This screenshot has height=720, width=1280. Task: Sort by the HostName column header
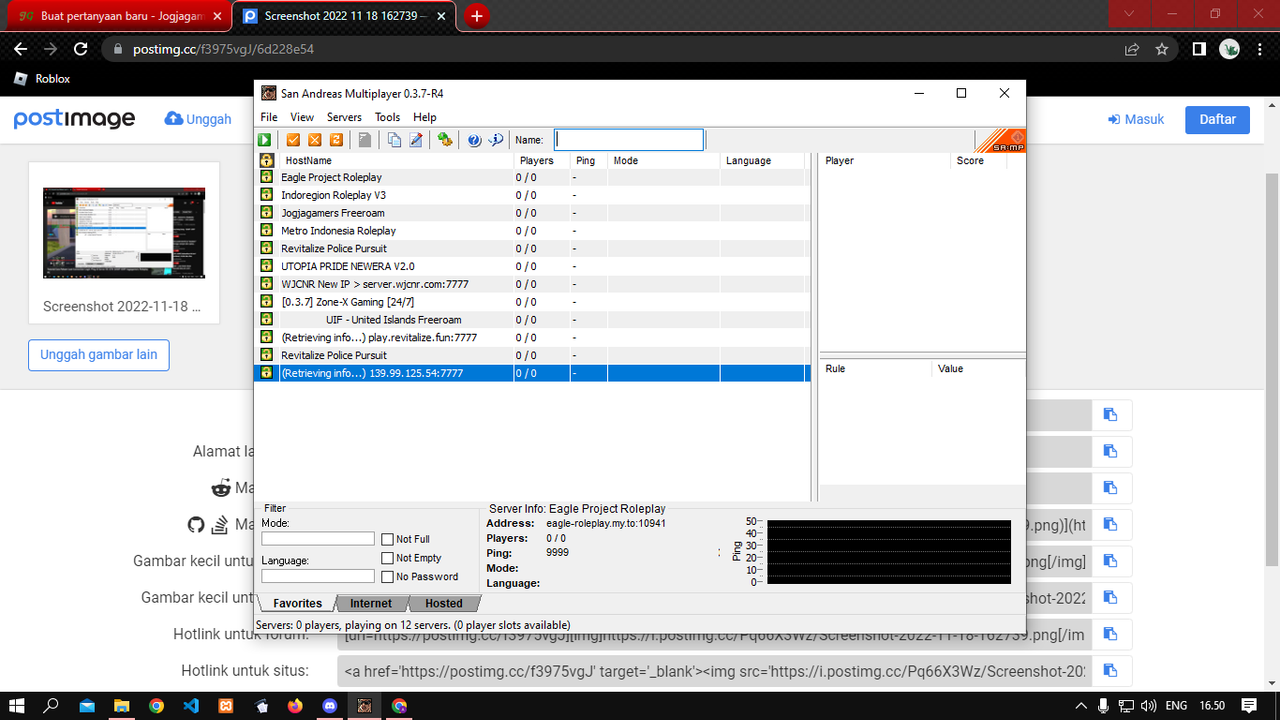click(396, 160)
